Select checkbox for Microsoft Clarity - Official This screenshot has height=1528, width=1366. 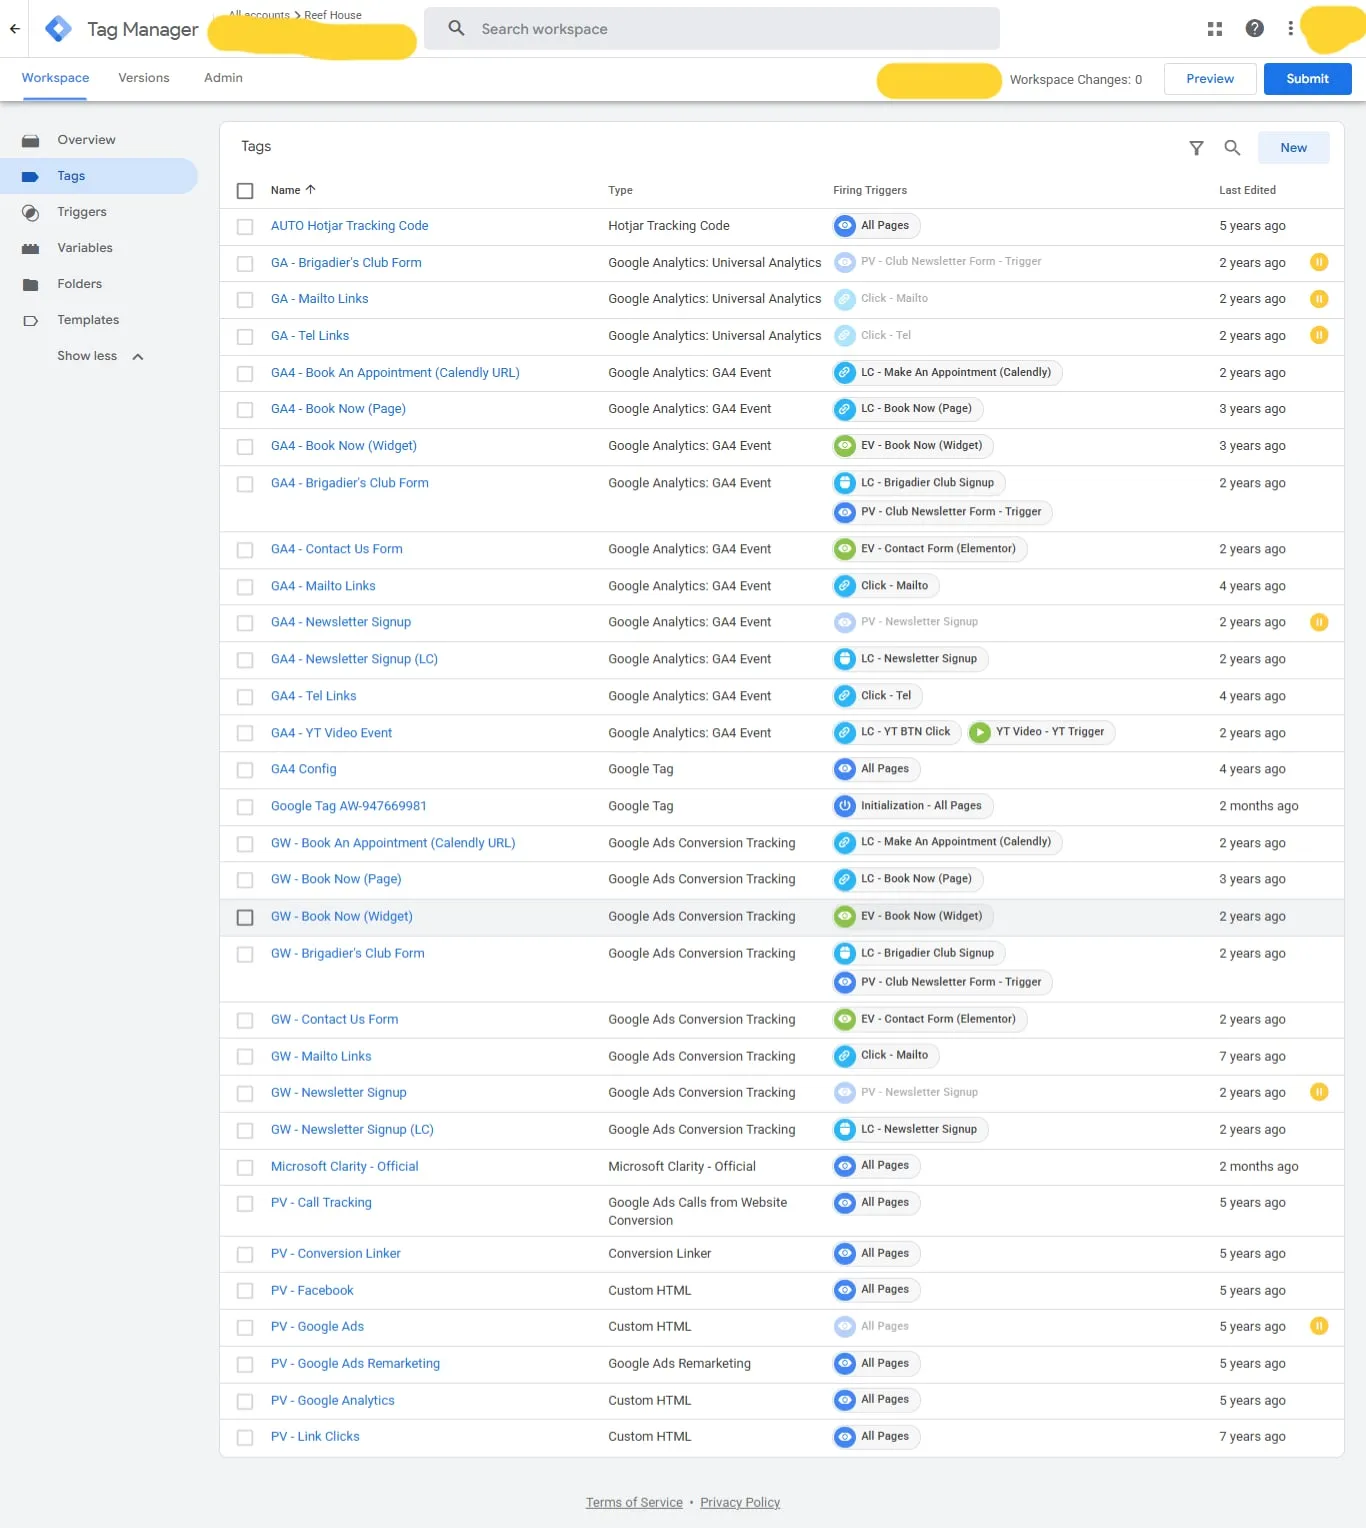point(245,1167)
